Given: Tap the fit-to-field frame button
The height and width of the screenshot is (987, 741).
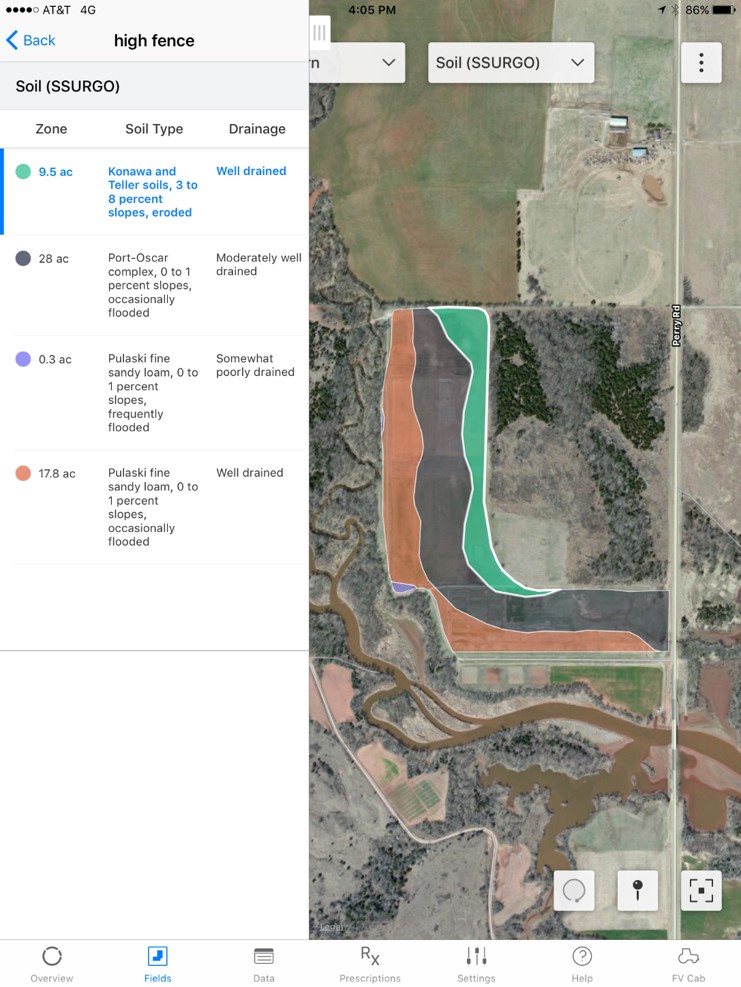Looking at the screenshot, I should (x=701, y=890).
